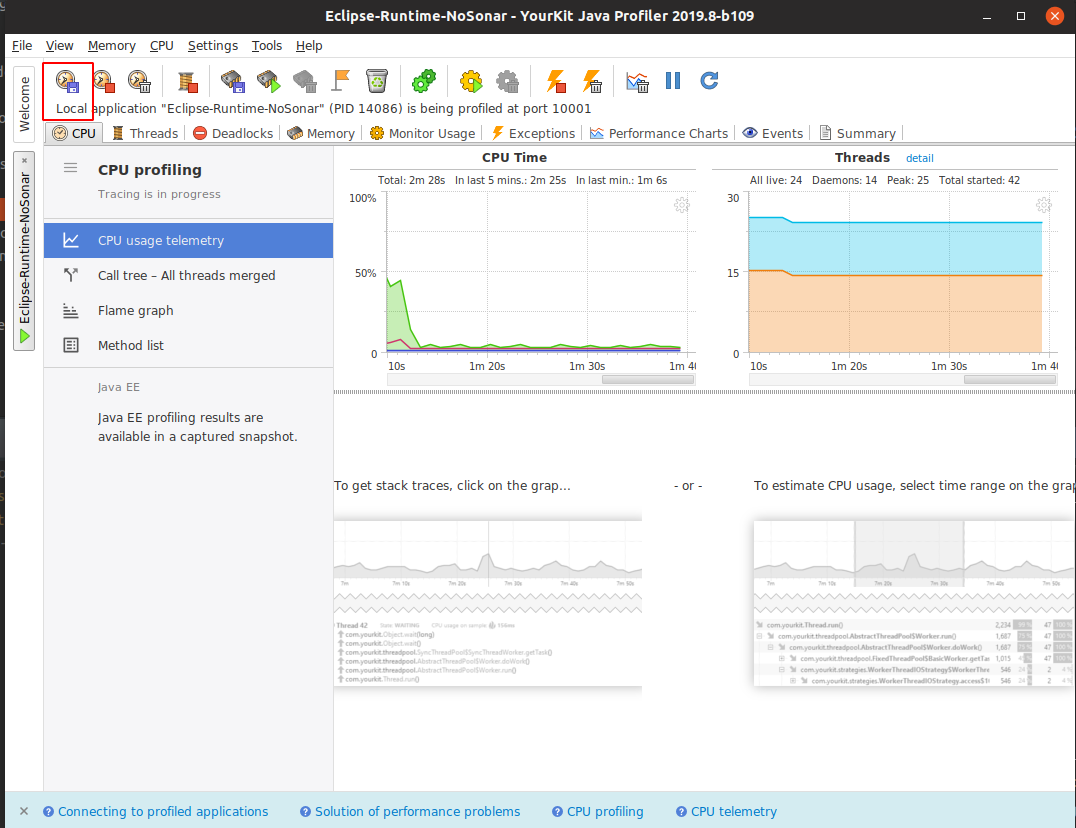1076x828 pixels.
Task: Force garbage collection via the recycle bin icon
Action: pos(377,81)
